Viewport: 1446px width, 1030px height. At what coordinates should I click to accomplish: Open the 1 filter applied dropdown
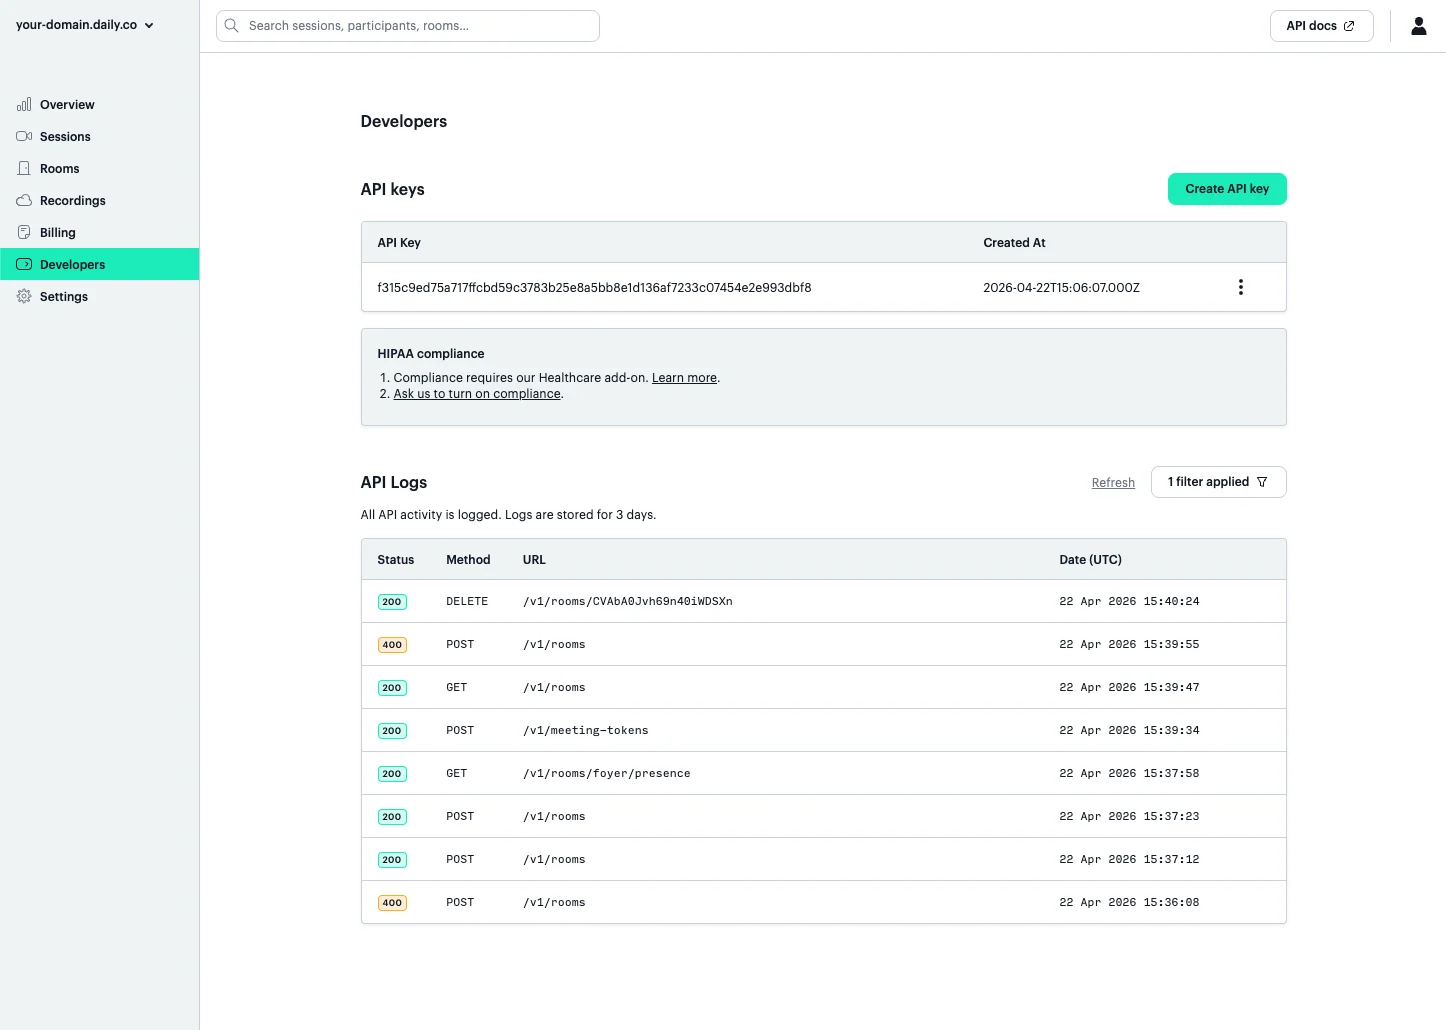(x=1218, y=482)
